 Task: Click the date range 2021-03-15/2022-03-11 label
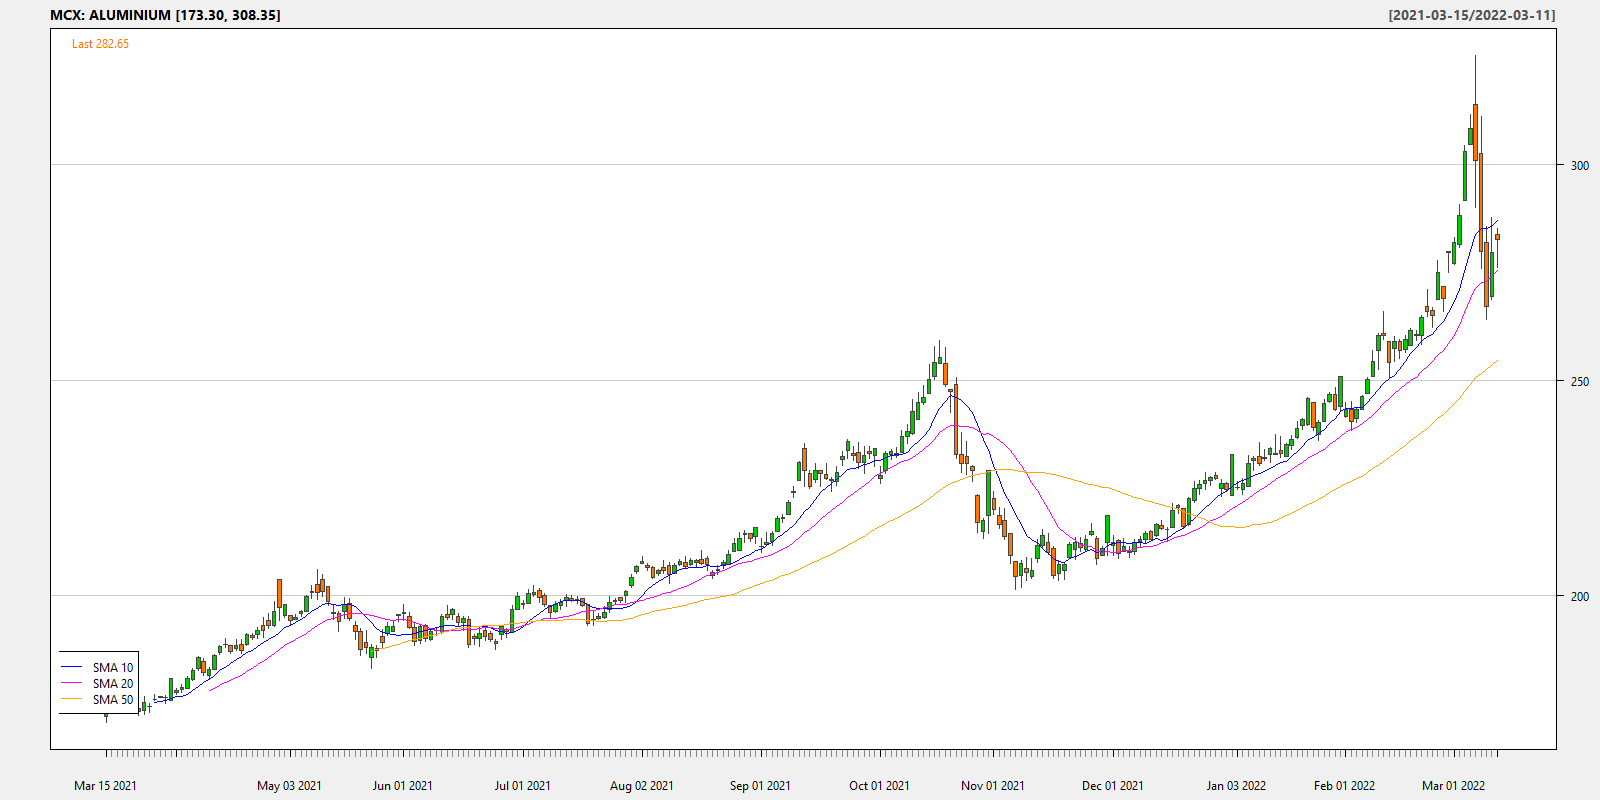tap(1472, 15)
